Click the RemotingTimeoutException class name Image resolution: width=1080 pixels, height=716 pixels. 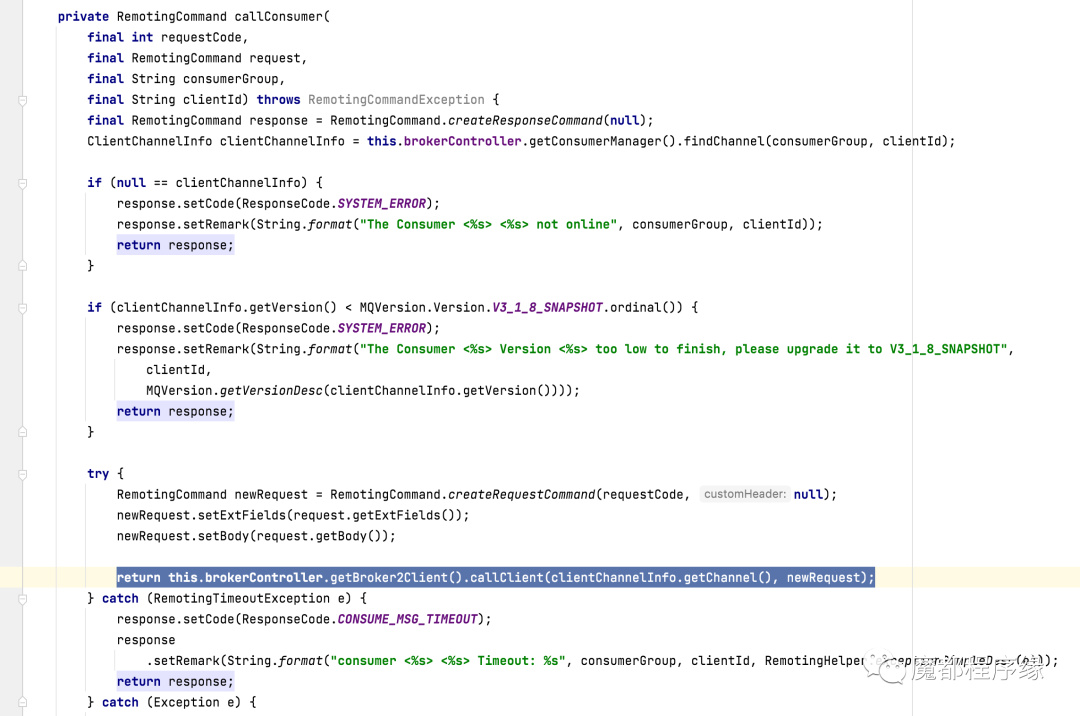[x=241, y=598]
